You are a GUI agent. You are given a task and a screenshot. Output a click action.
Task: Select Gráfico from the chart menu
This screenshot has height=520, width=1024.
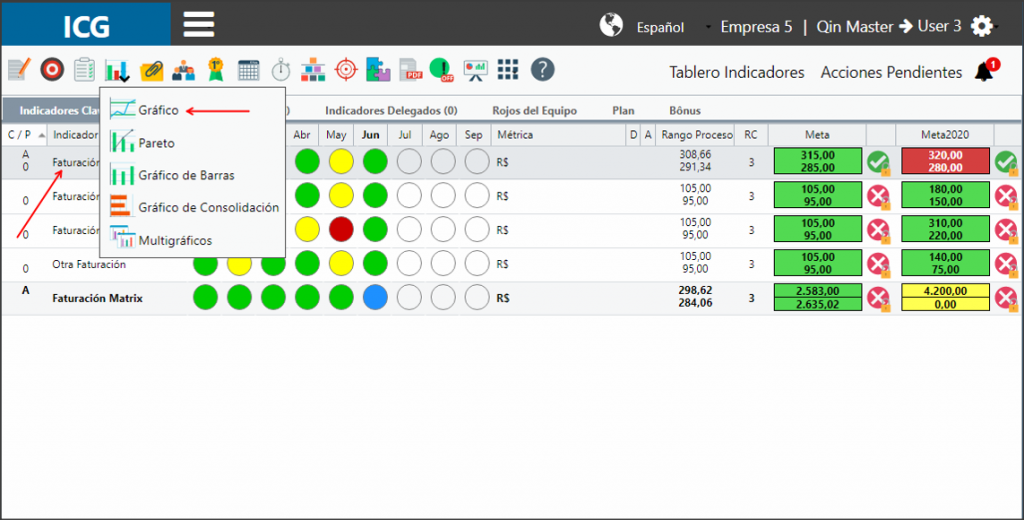coord(158,110)
